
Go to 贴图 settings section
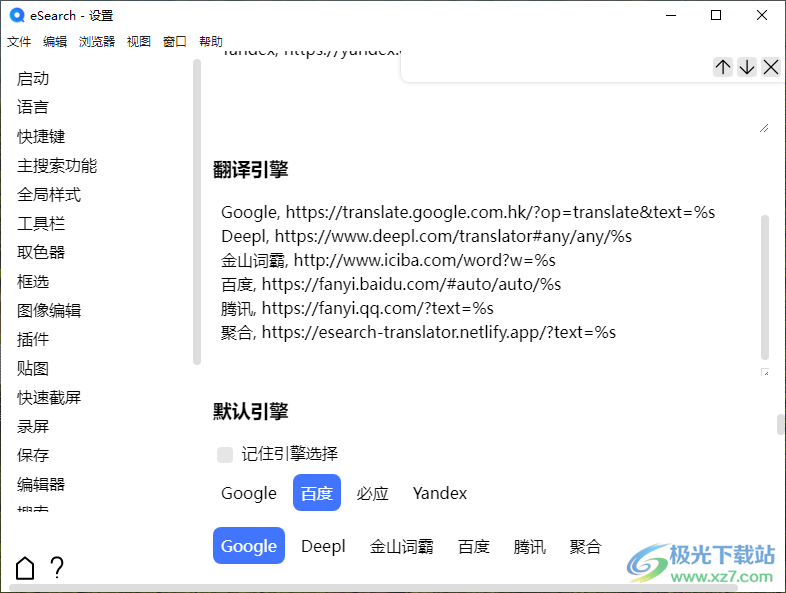click(x=33, y=368)
